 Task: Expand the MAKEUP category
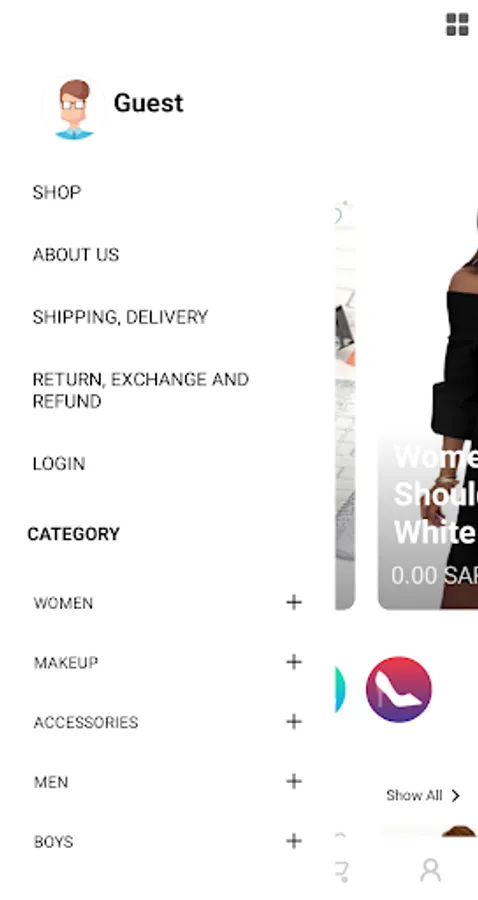point(294,662)
